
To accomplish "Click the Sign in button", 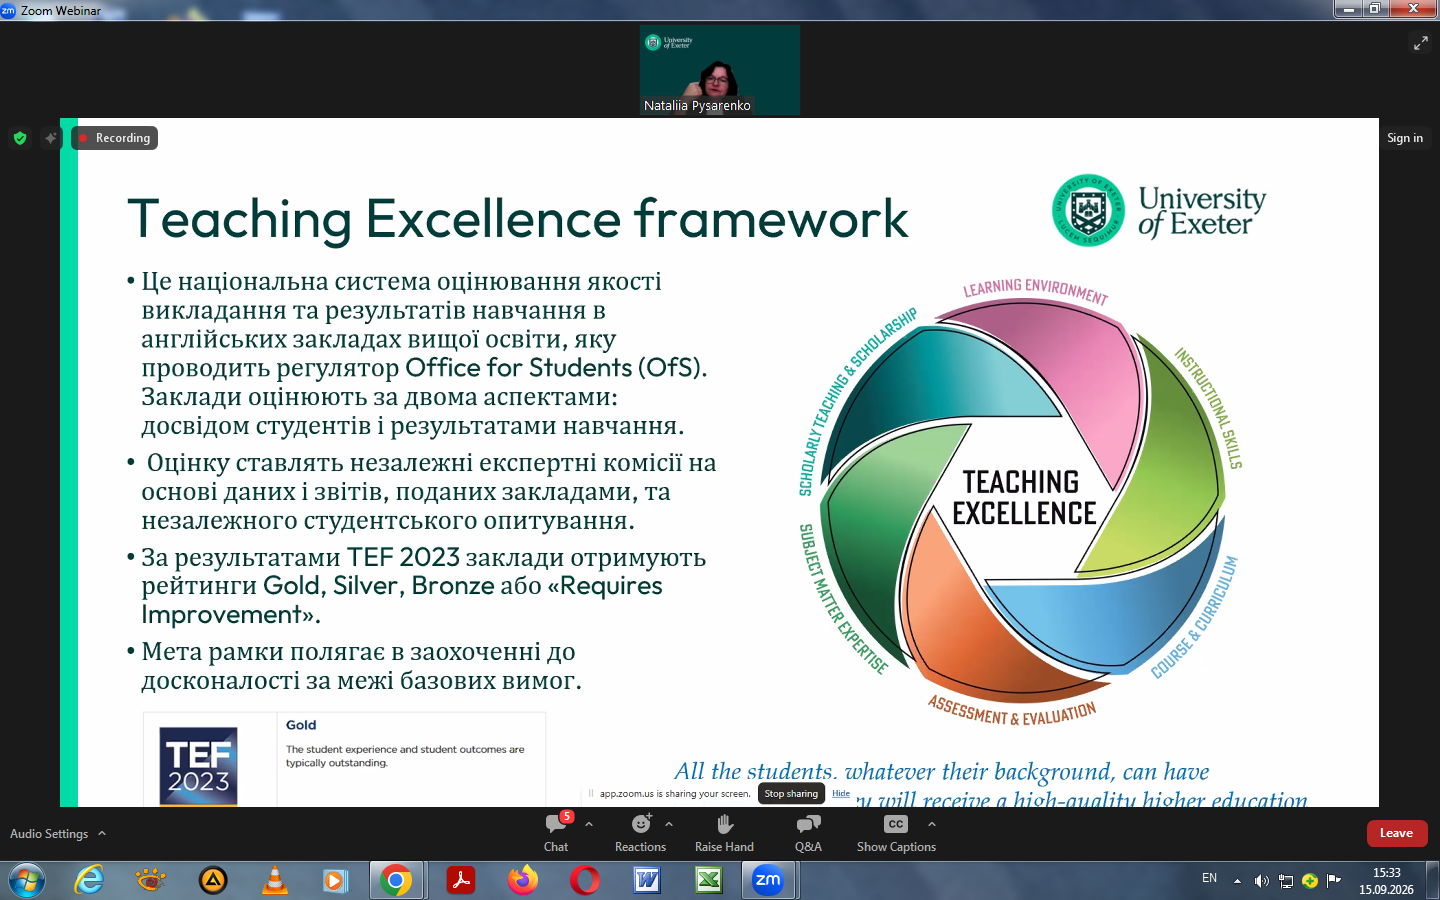I will (x=1404, y=138).
